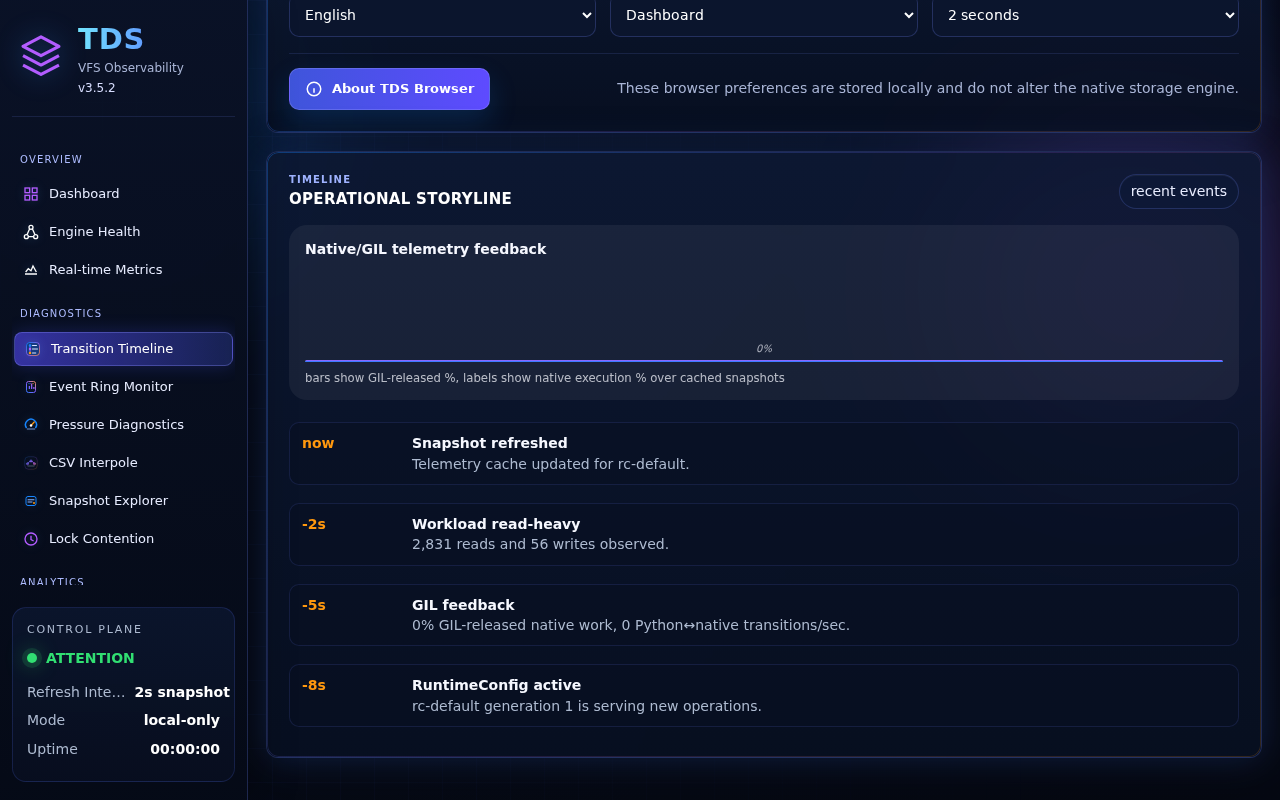Screen dimensions: 1280x800
Task: Click the Event Ring Monitor icon
Action: [x=31, y=387]
